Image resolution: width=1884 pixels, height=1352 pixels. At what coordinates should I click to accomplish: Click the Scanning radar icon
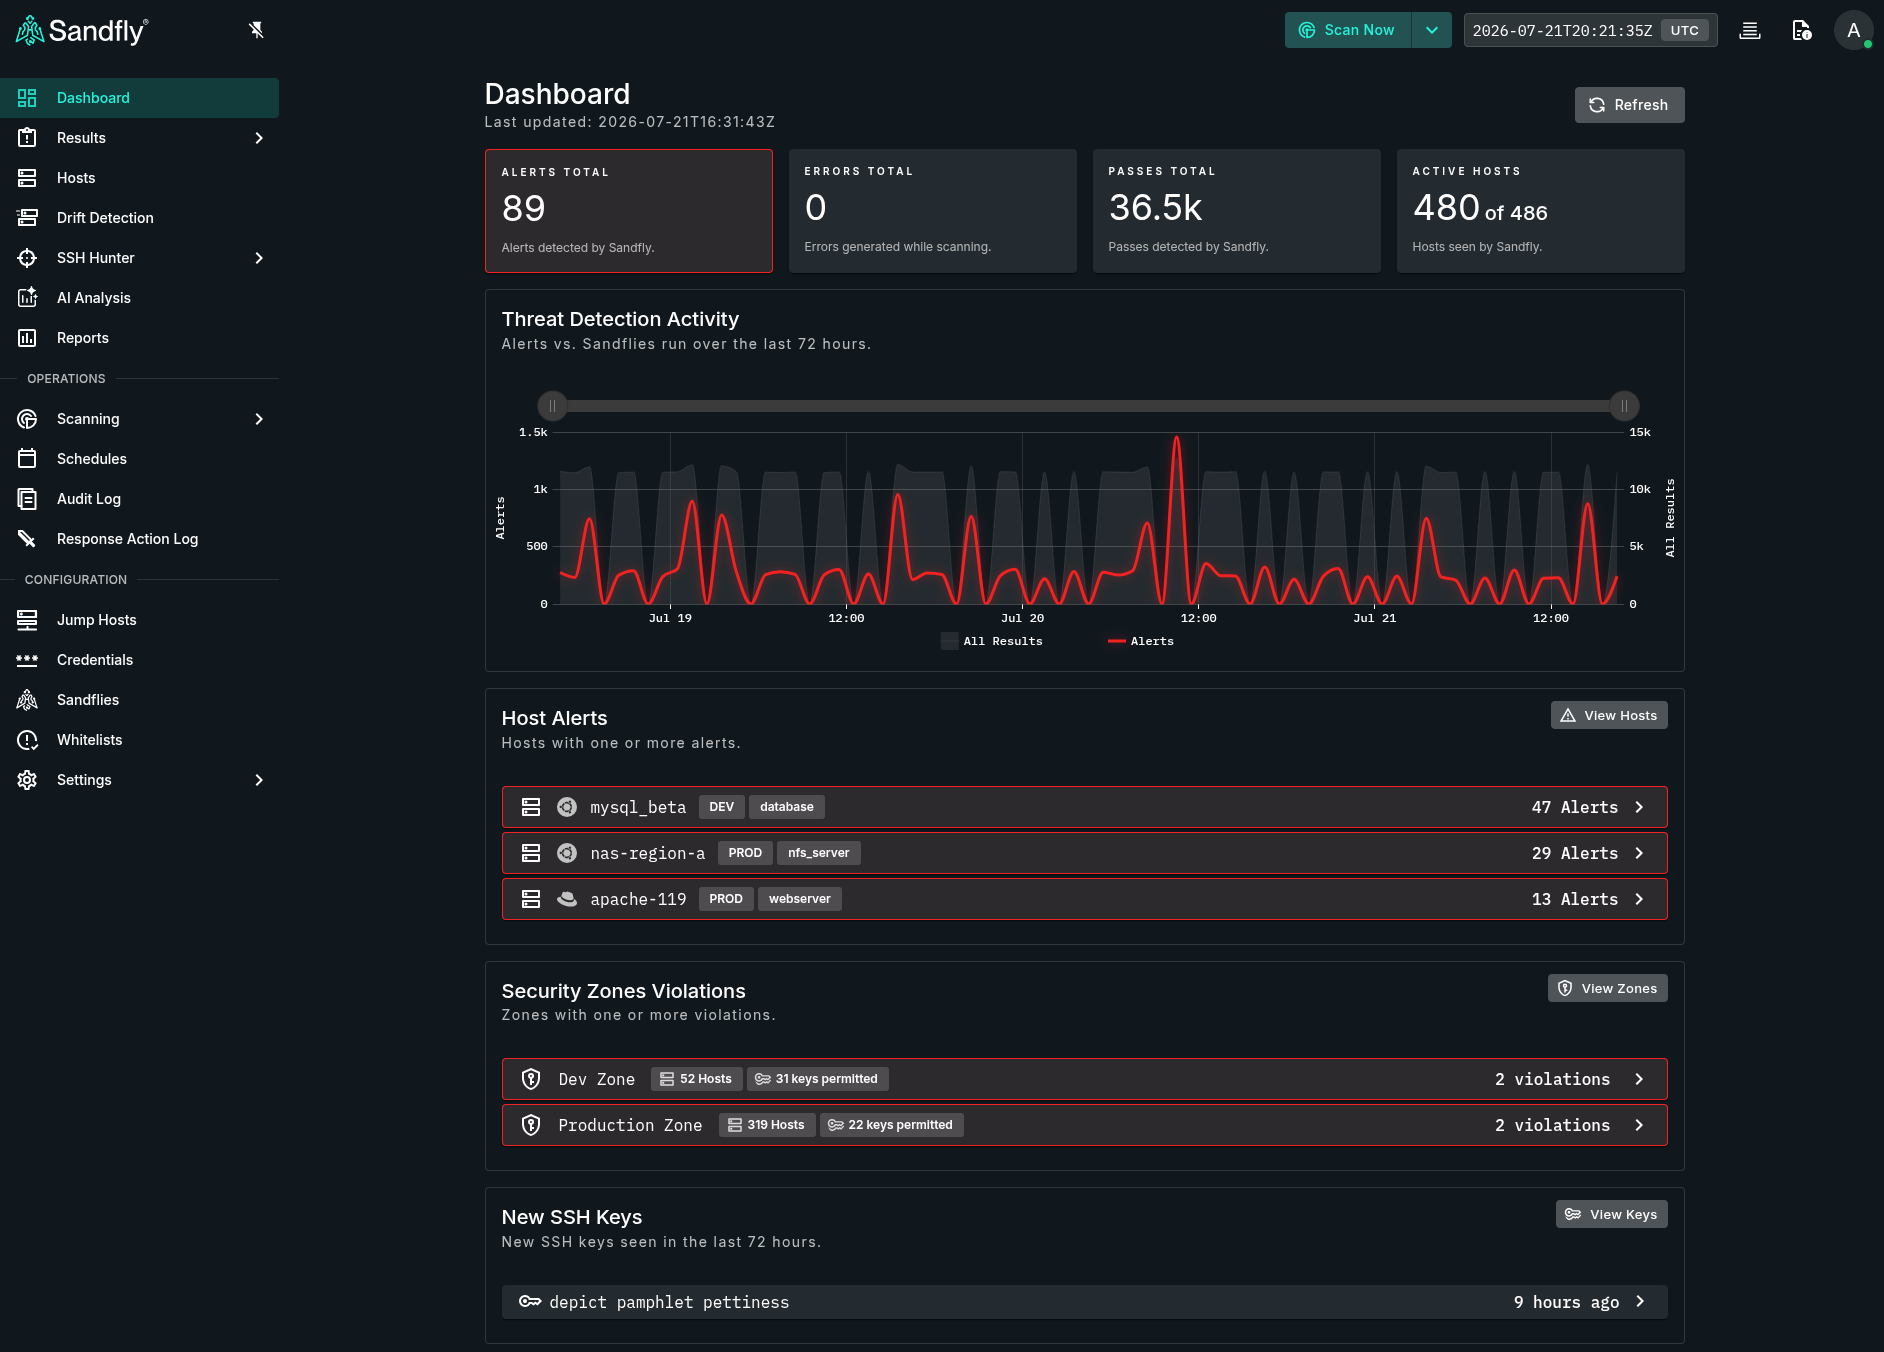(x=27, y=419)
